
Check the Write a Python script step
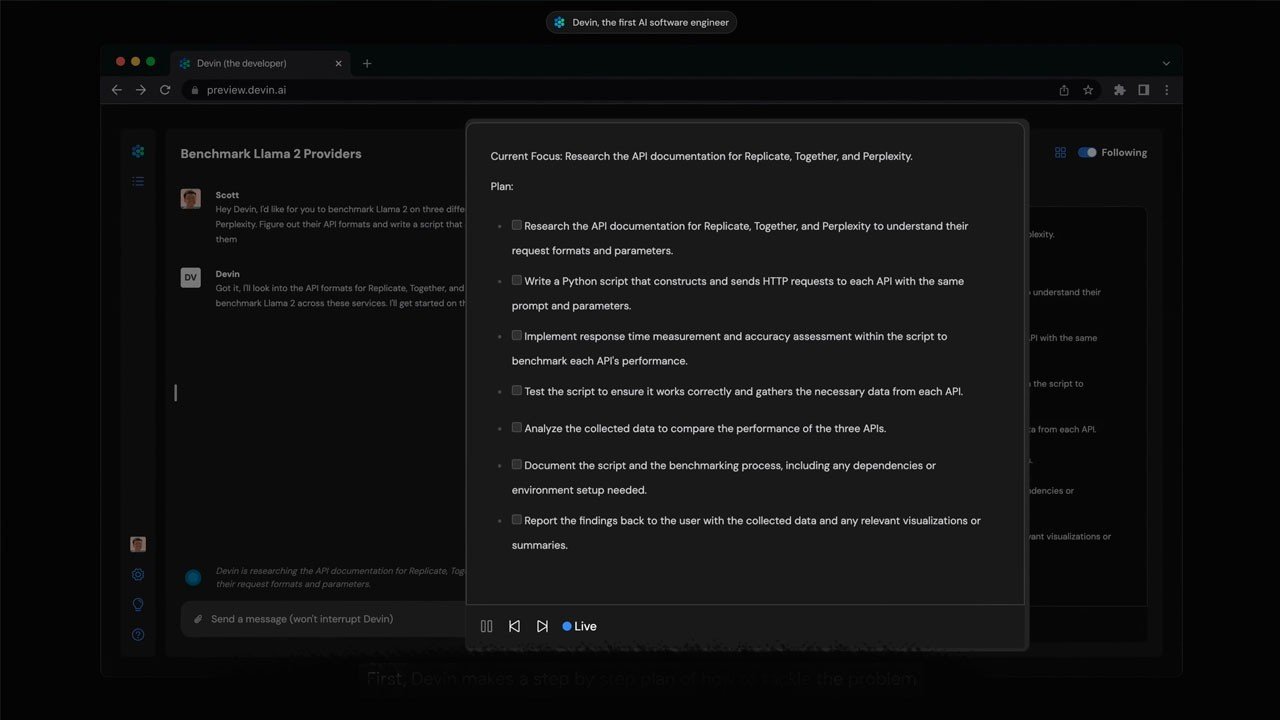(x=517, y=280)
